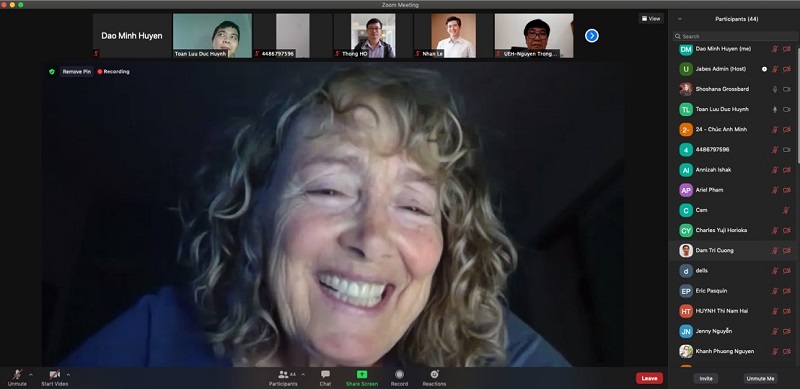The image size is (800, 389).
Task: Toggle Toan Luu Duc Huynh's microphone icon
Action: [x=774, y=109]
